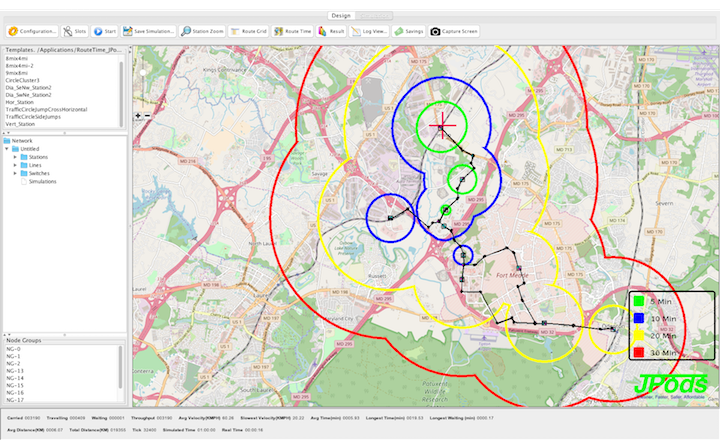Expand the Stations folder in tree
The width and height of the screenshot is (720, 440).
coord(16,158)
